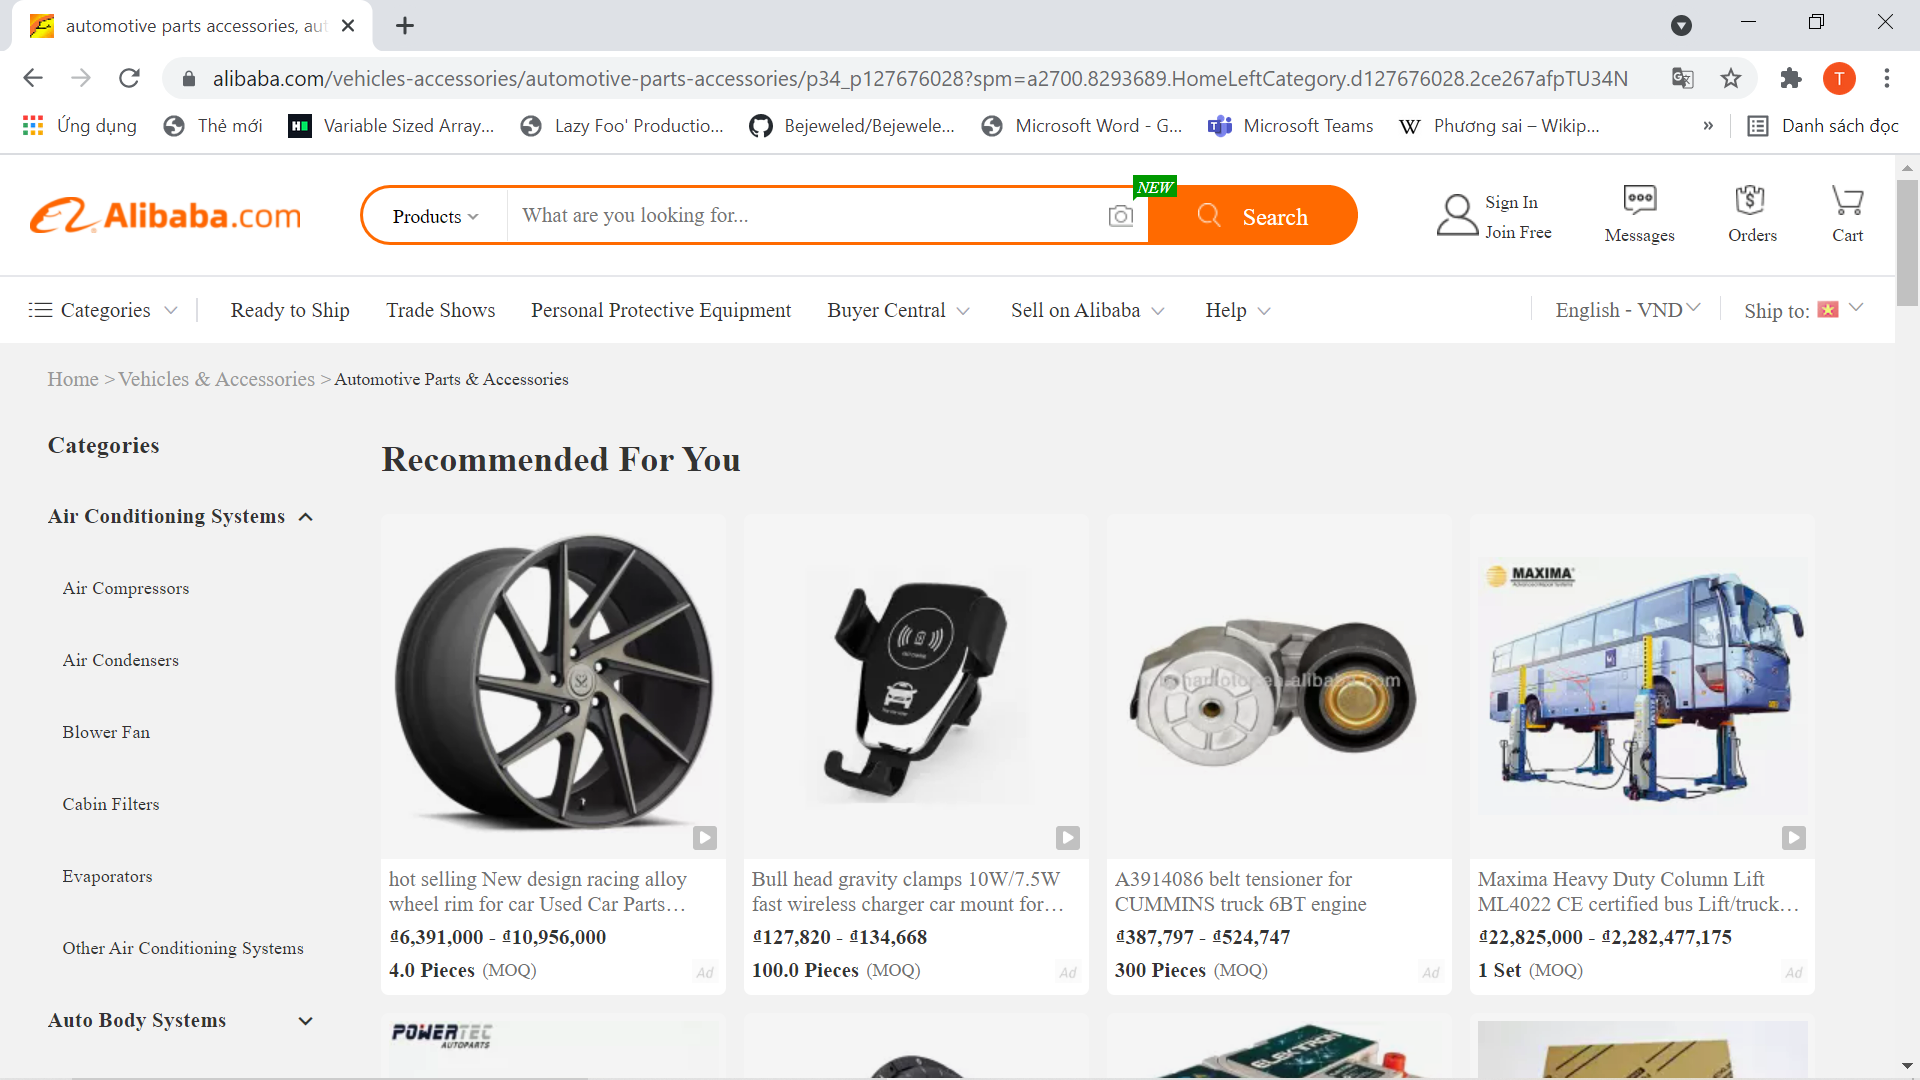Image resolution: width=1920 pixels, height=1080 pixels.
Task: Click the Join Free link
Action: tap(1518, 232)
